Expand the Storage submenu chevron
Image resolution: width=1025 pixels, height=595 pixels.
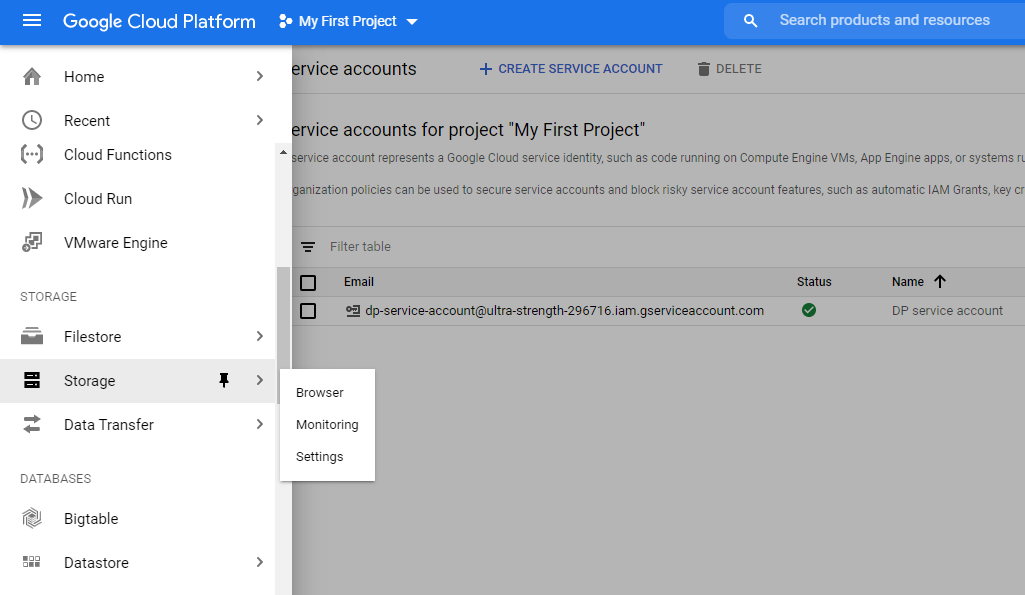pyautogui.click(x=260, y=380)
